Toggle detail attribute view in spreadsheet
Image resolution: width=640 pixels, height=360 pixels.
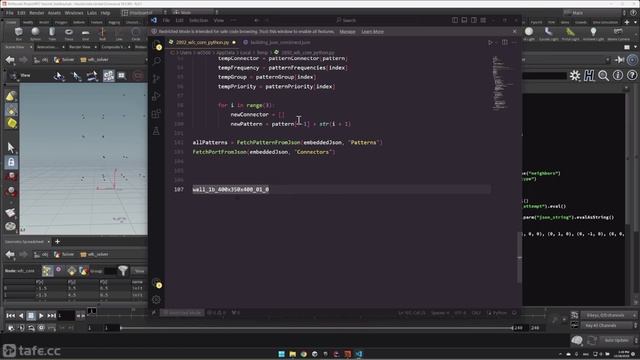point(84,271)
